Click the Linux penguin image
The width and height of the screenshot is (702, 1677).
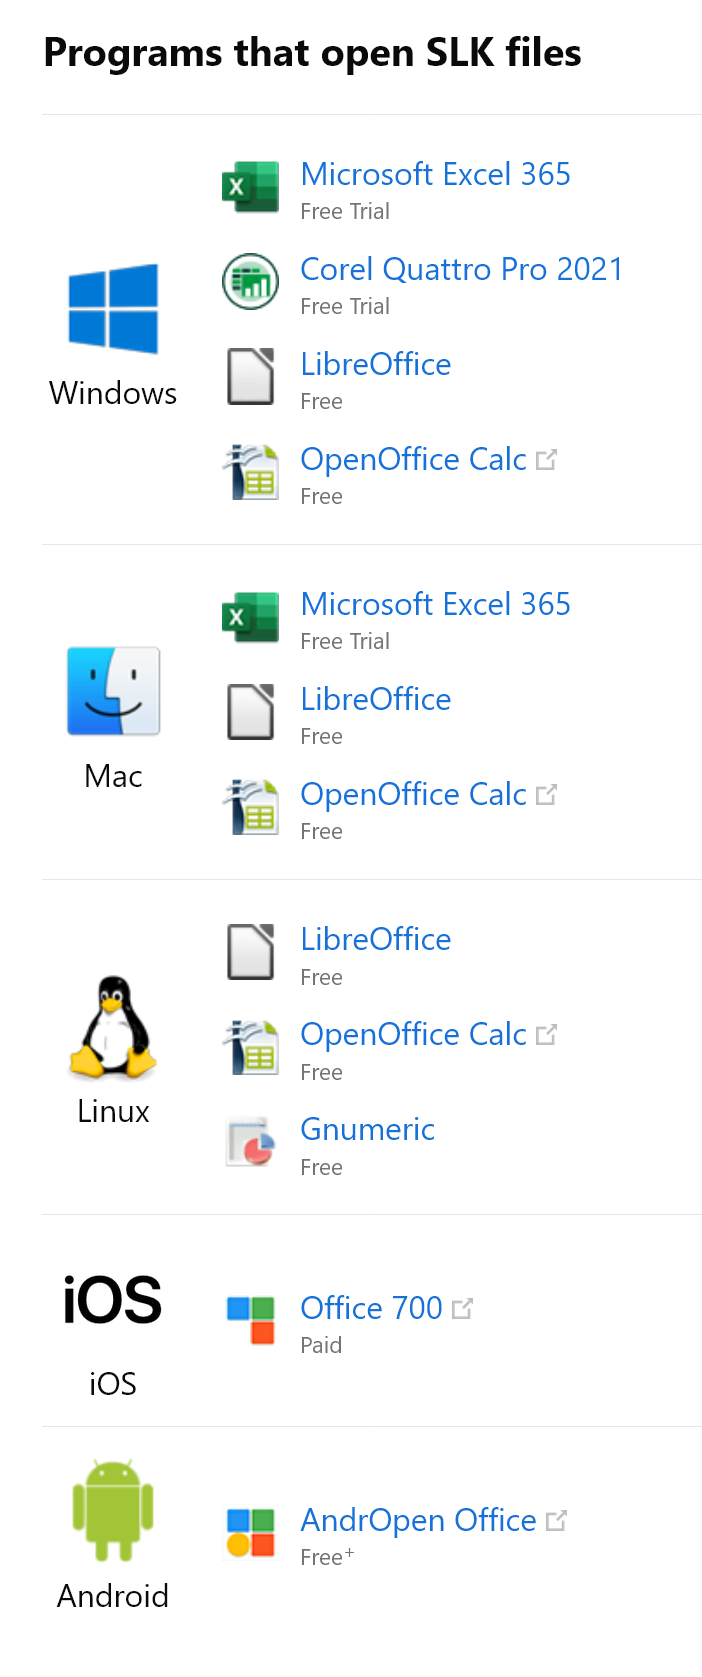pos(113,1027)
